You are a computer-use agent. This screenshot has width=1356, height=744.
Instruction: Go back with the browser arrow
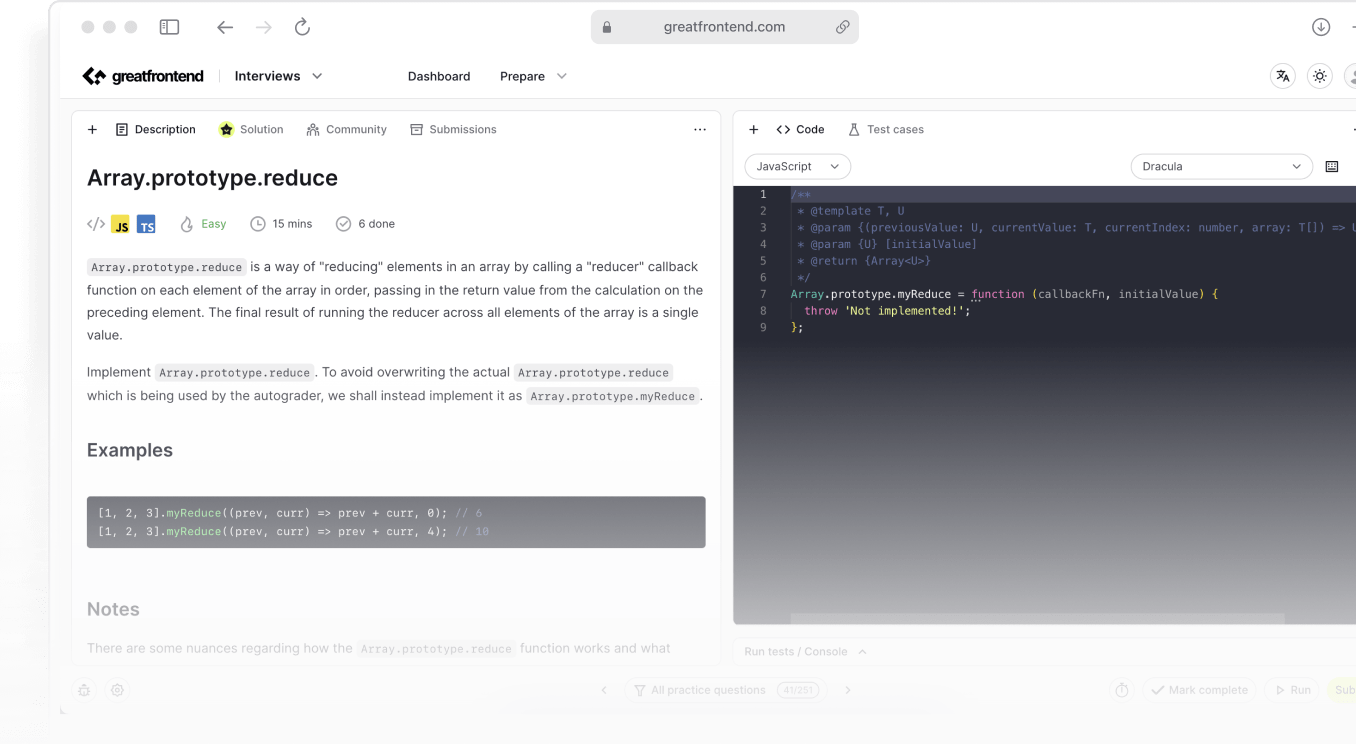[225, 27]
